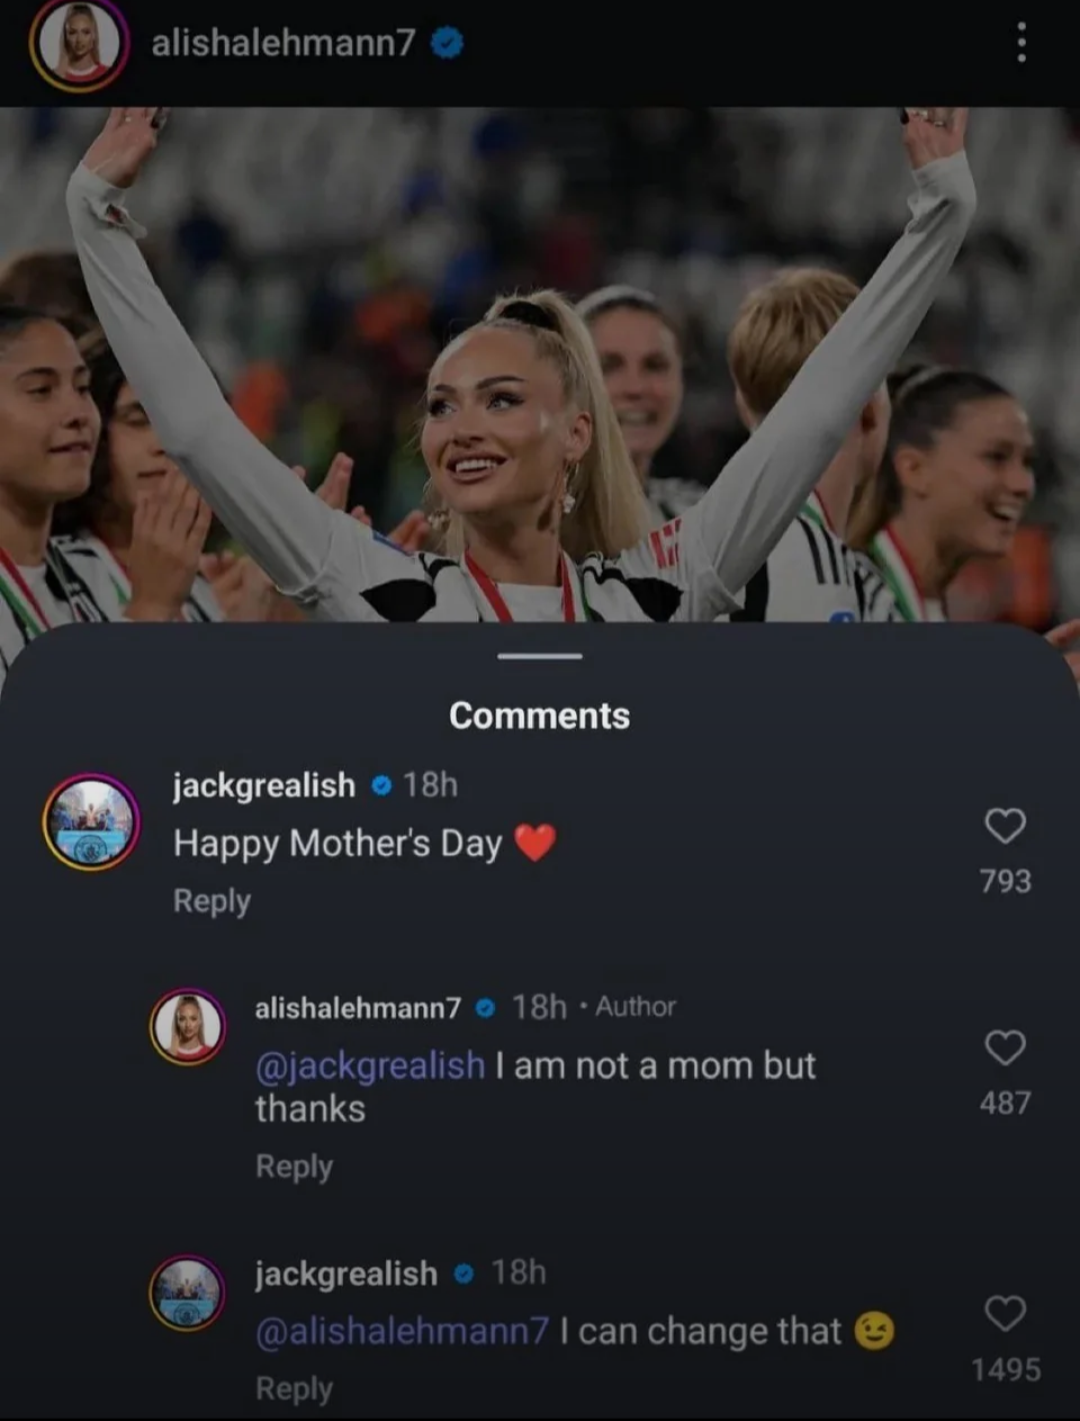
Task: Tap the verified badge next to header username
Action: tap(447, 43)
